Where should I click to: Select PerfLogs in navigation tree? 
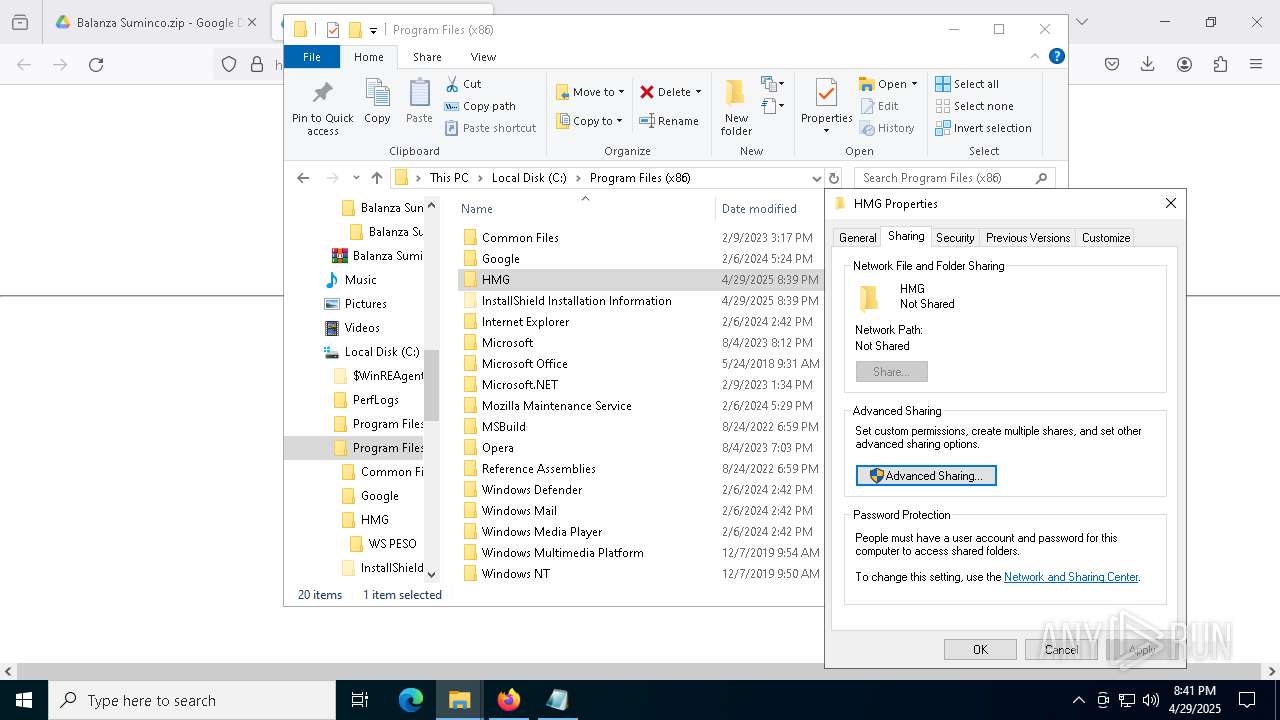tap(375, 400)
